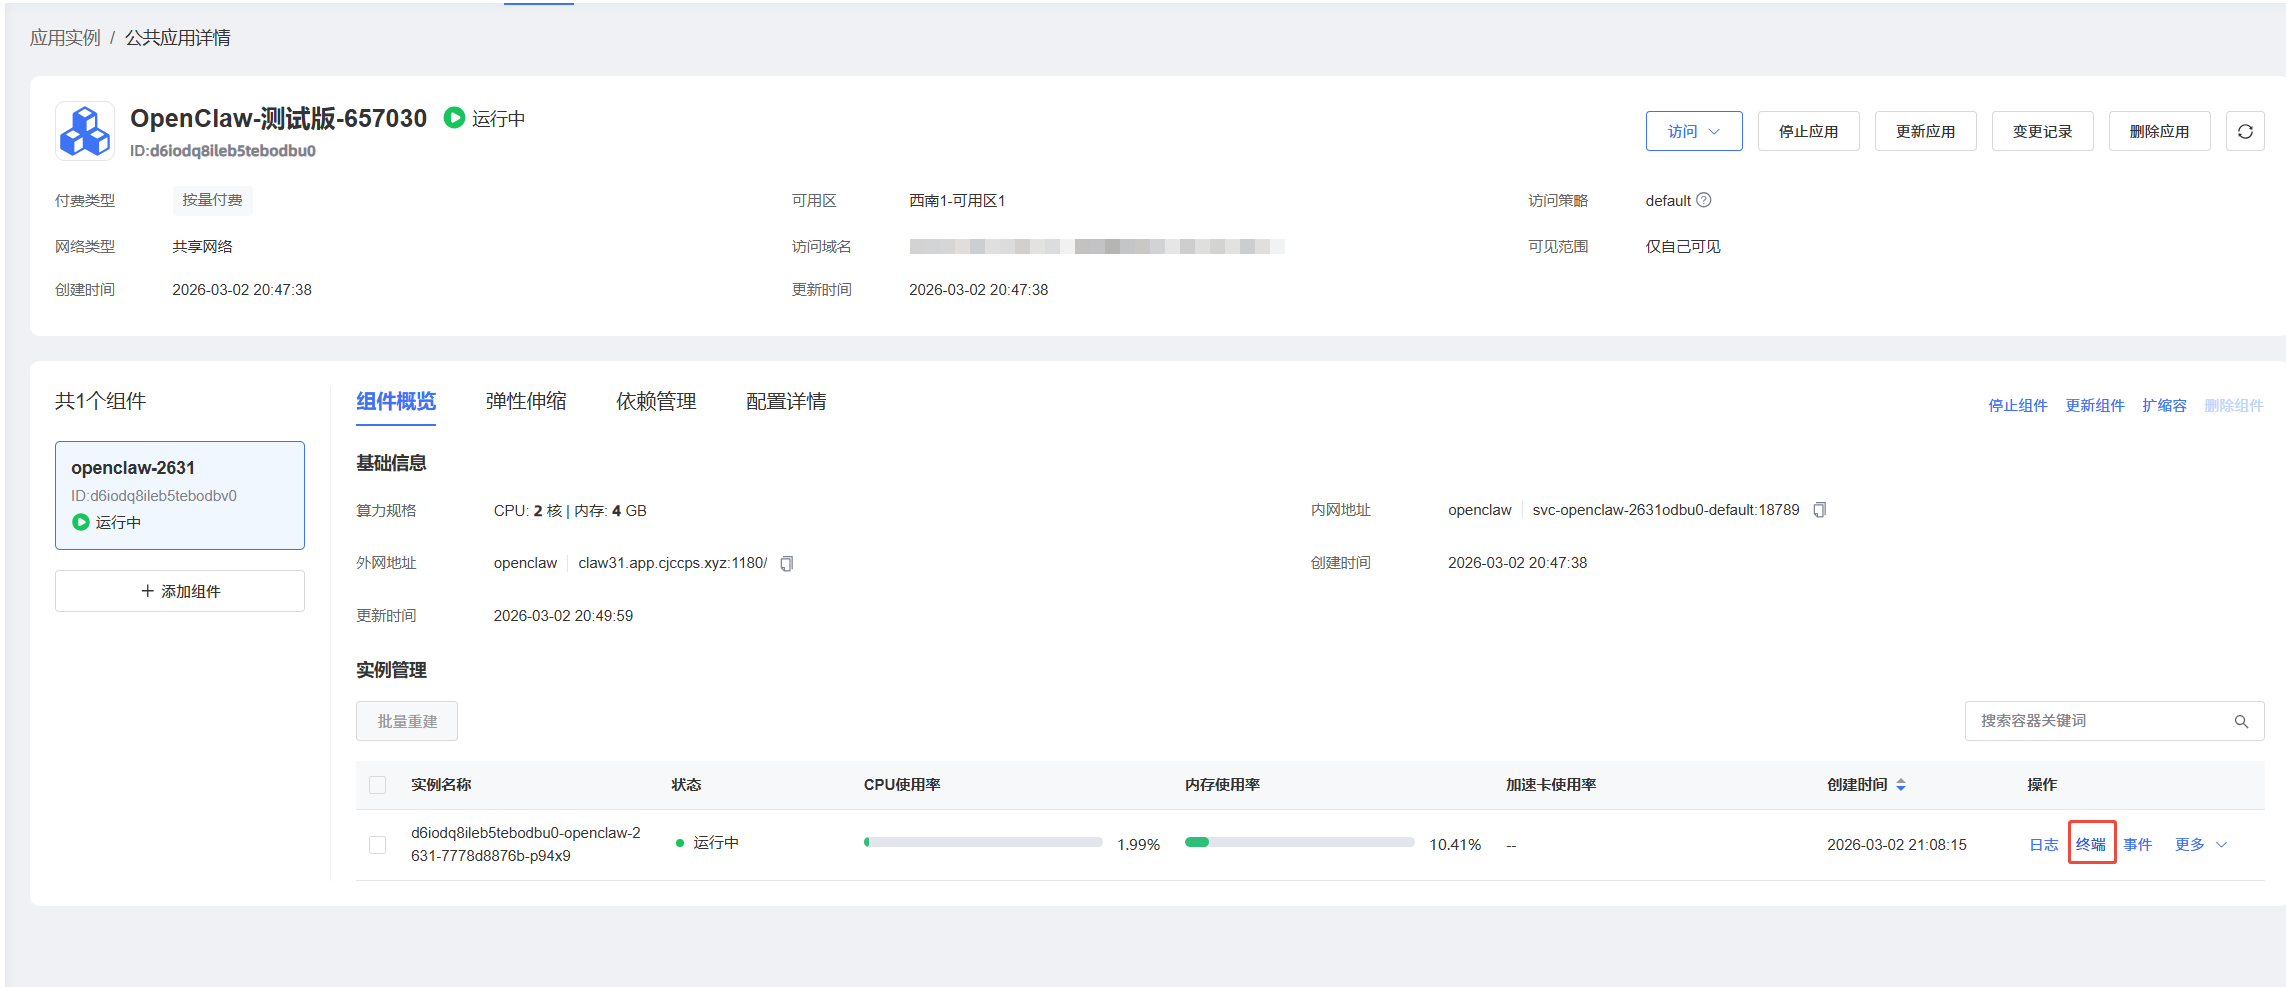
Task: Click the green running status icon in the header
Action: coord(454,118)
